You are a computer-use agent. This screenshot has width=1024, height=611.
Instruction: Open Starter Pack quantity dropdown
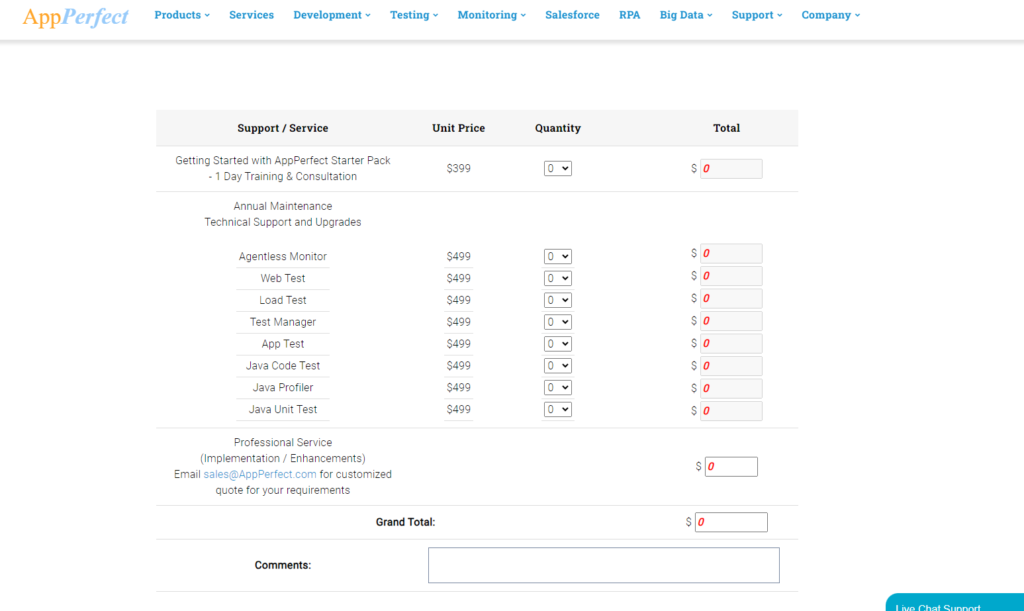point(558,168)
